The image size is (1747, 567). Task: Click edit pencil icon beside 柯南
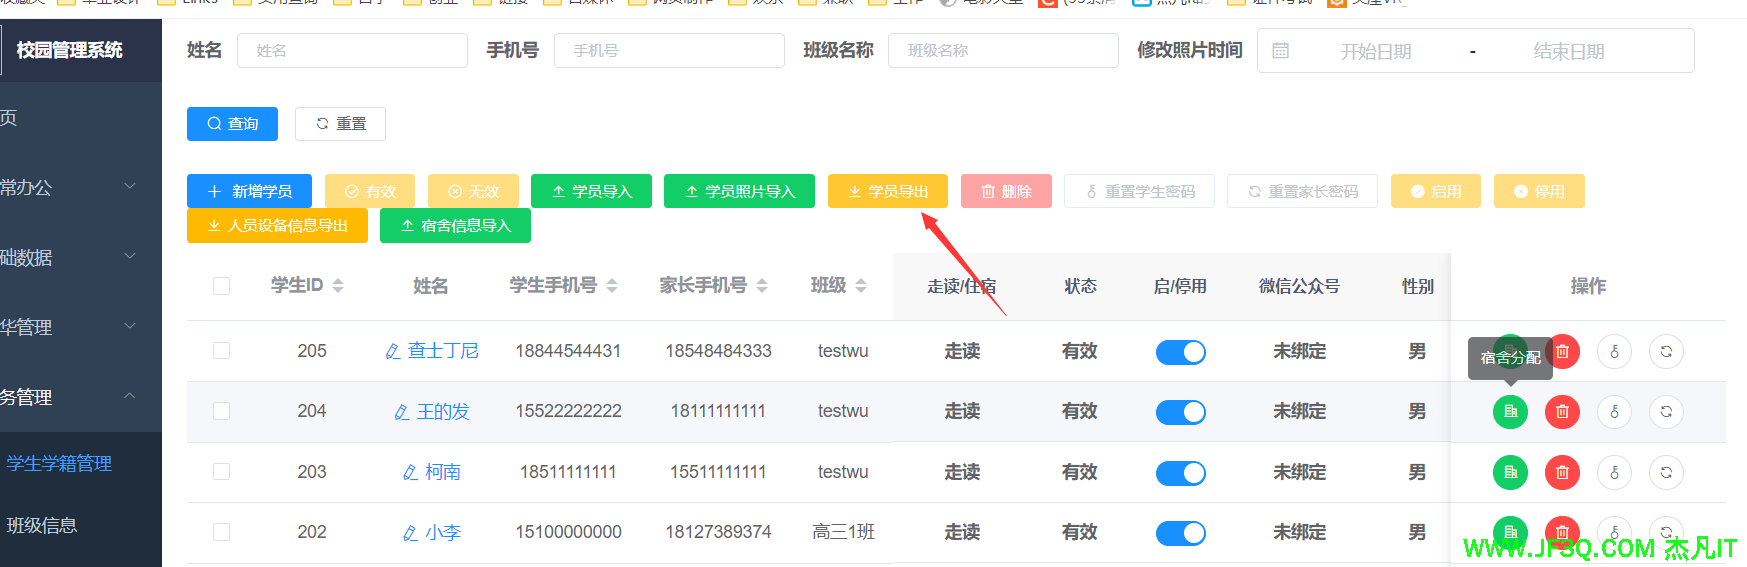410,472
